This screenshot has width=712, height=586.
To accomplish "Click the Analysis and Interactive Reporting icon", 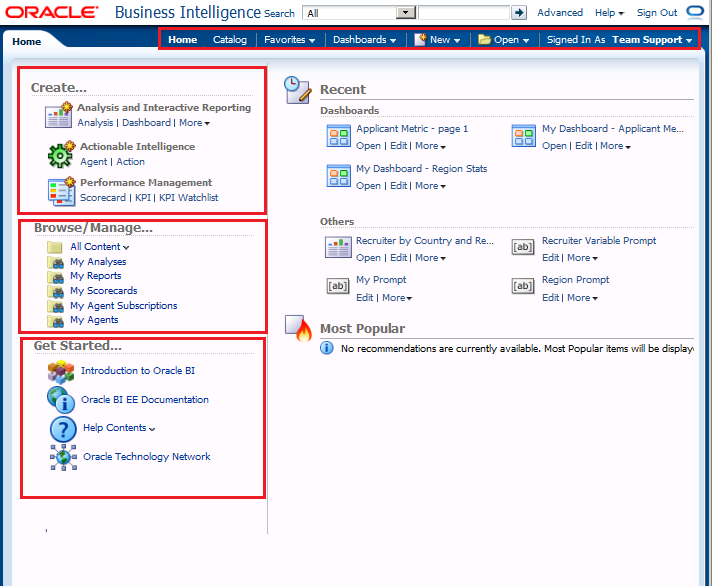I will point(59,115).
